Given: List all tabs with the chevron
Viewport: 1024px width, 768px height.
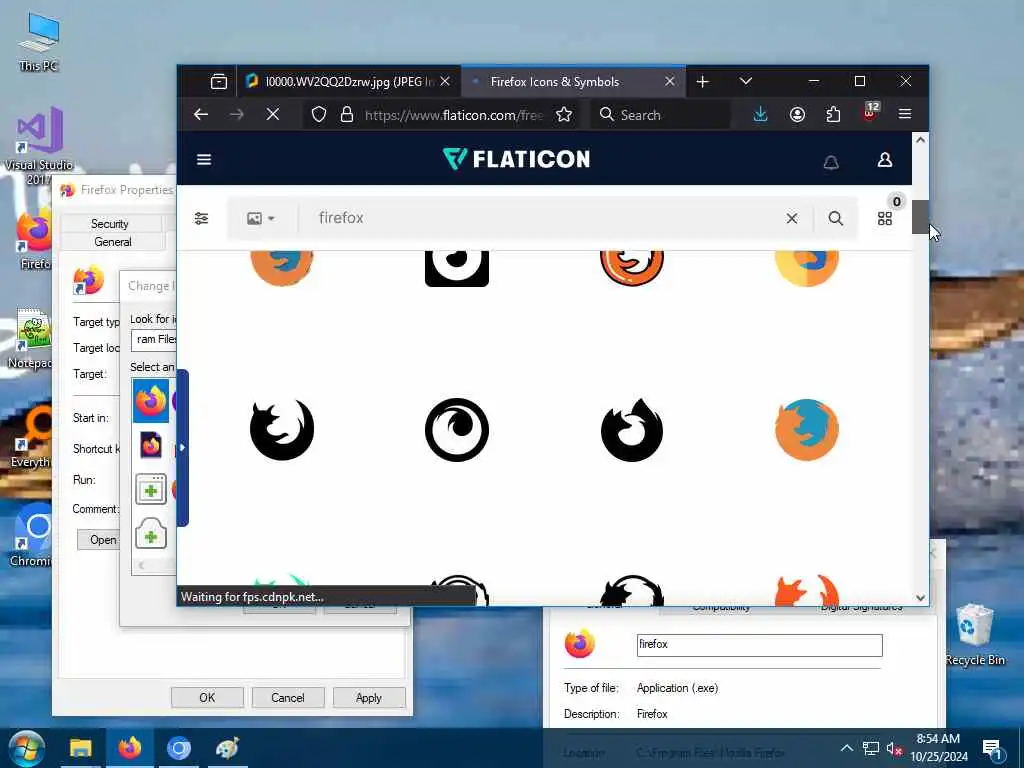Looking at the screenshot, I should point(746,81).
